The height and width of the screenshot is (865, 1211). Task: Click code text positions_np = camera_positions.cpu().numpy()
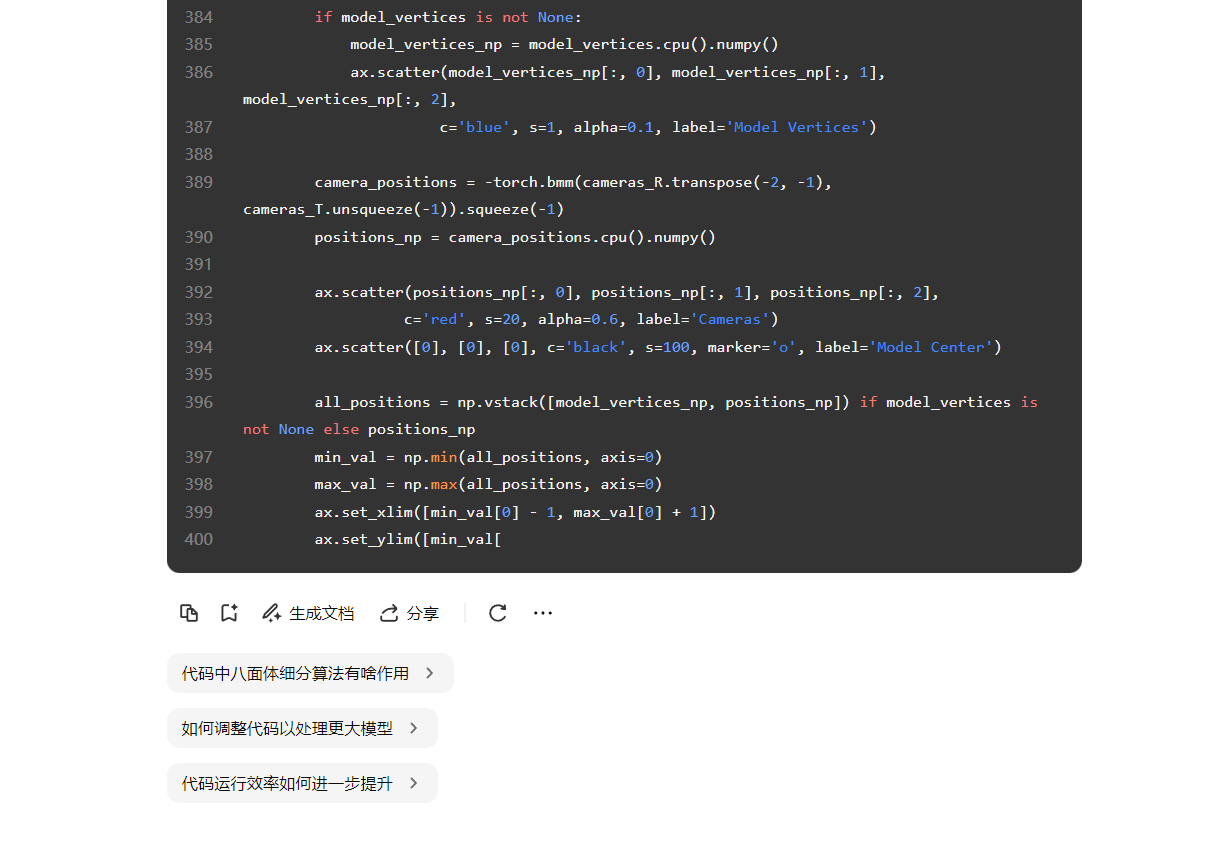click(x=515, y=237)
